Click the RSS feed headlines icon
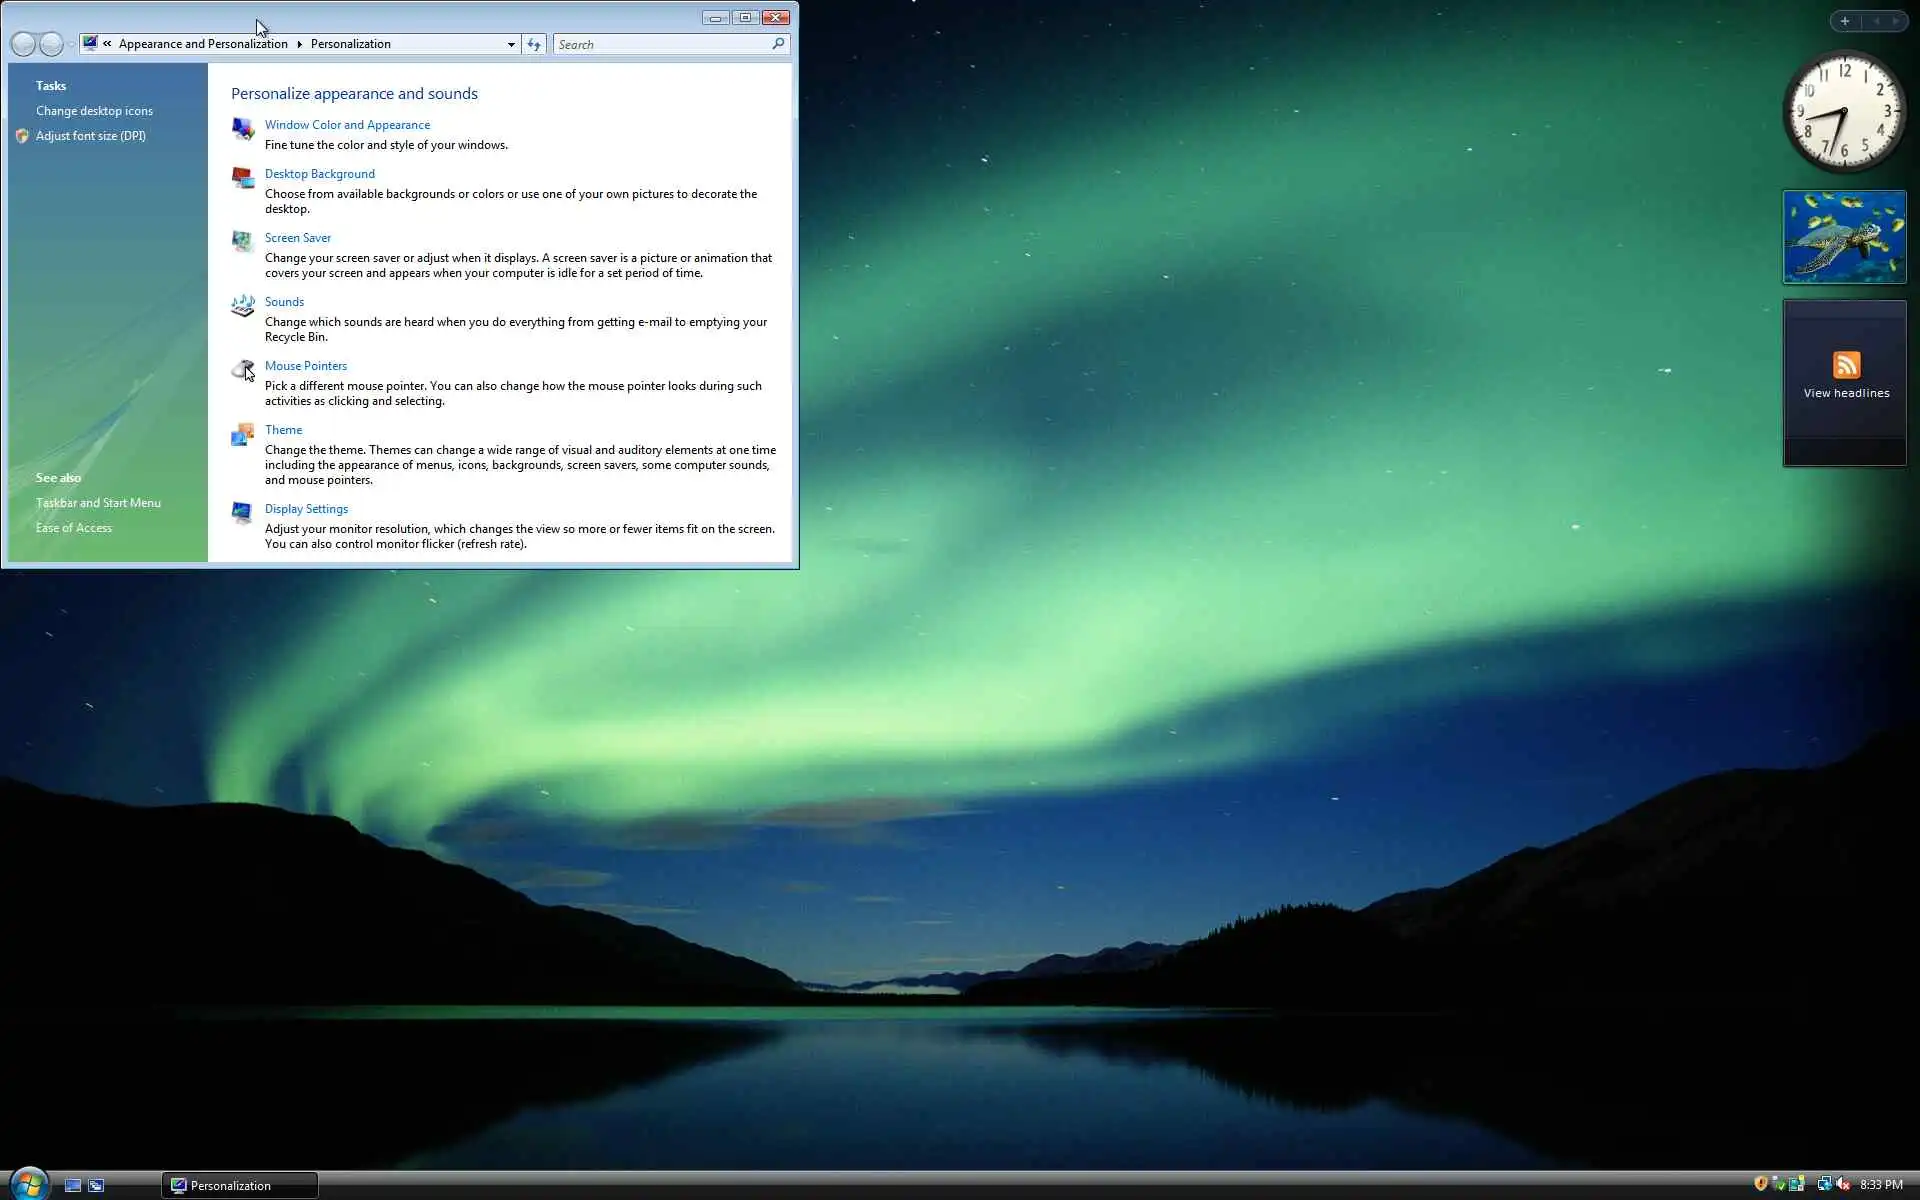This screenshot has height=1200, width=1920. [1846, 364]
